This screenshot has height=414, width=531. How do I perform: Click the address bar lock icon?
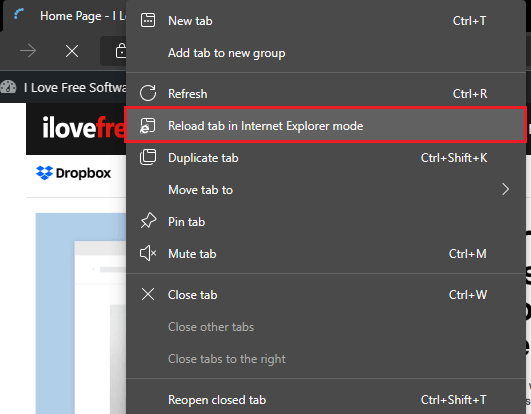tap(121, 51)
